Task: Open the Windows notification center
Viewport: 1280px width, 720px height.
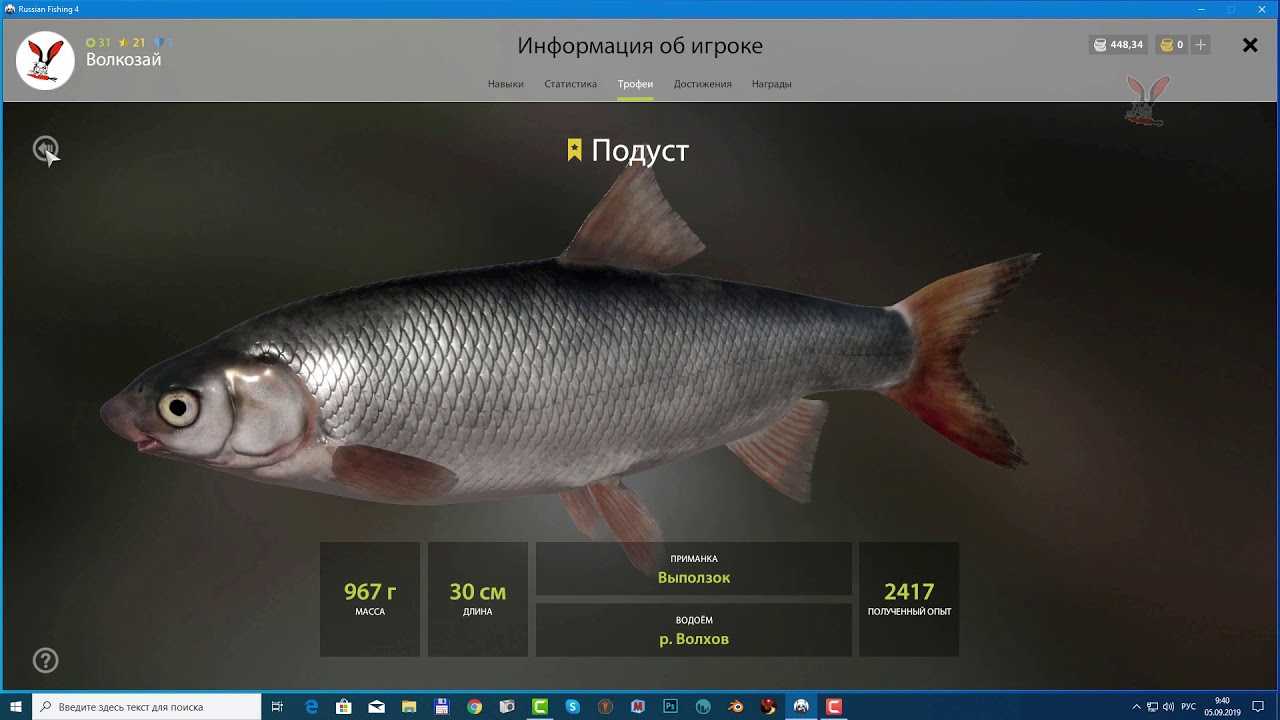Action: [x=1258, y=706]
